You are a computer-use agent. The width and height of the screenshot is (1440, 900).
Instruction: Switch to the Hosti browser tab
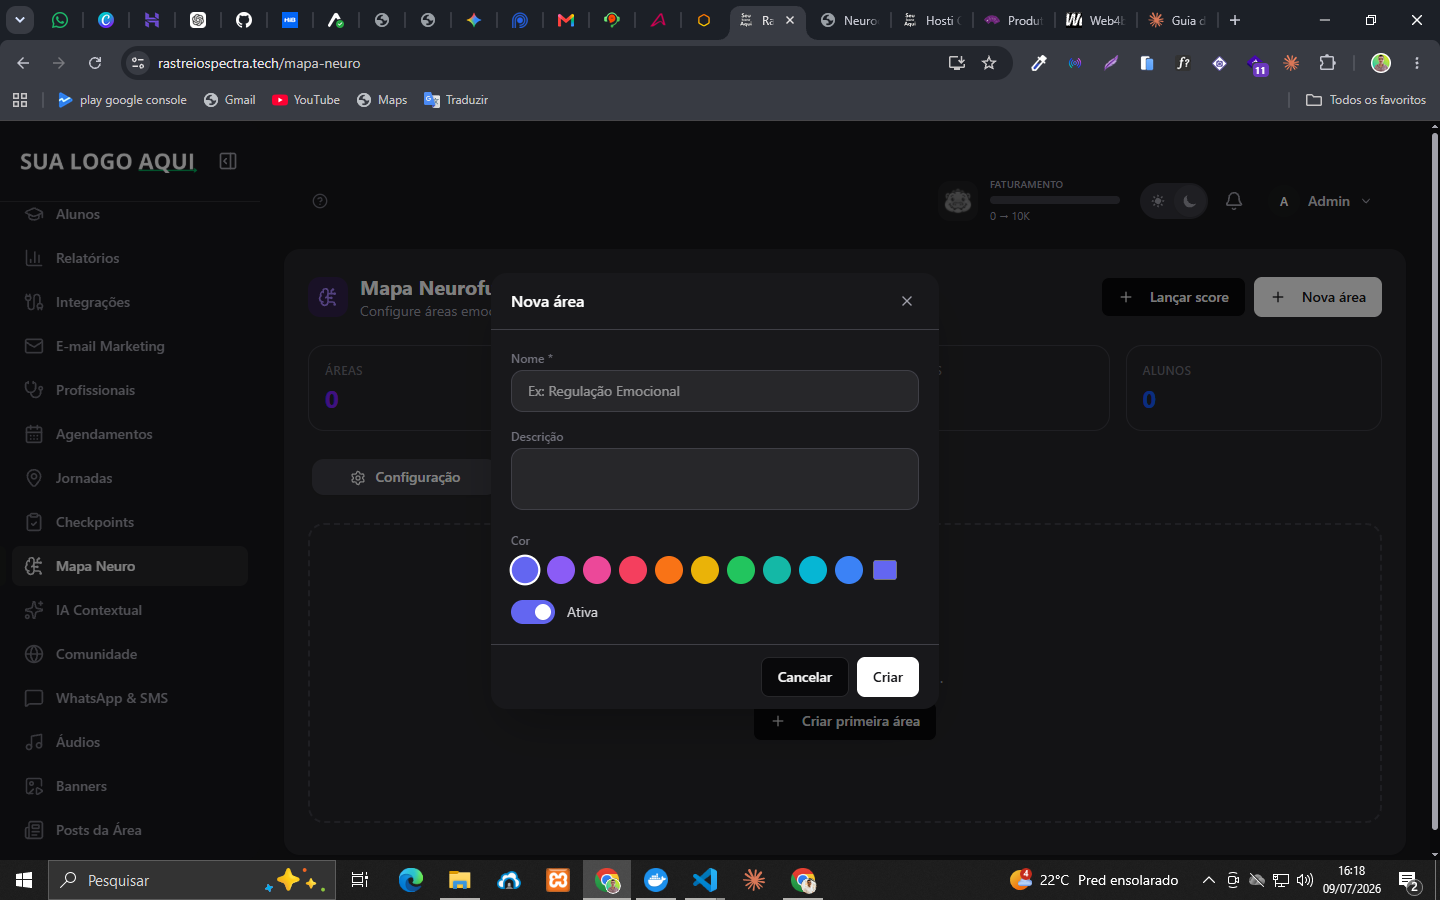[x=931, y=20]
